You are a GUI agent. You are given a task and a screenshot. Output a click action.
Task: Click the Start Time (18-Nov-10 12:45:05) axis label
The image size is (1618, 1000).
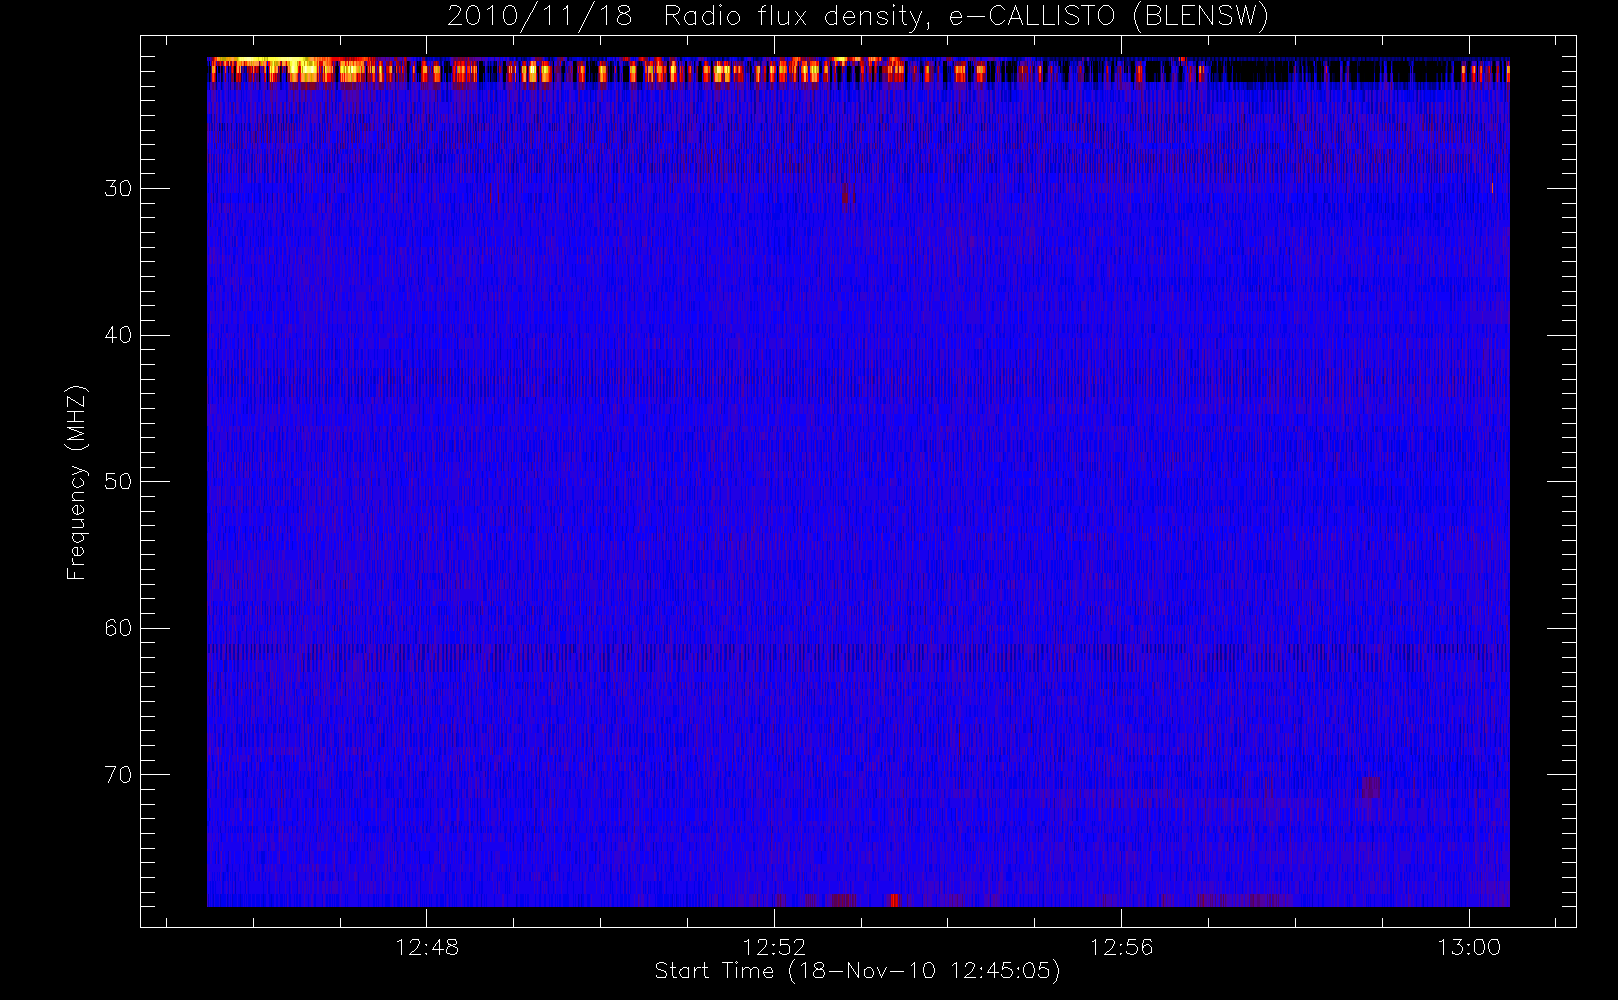tap(857, 971)
